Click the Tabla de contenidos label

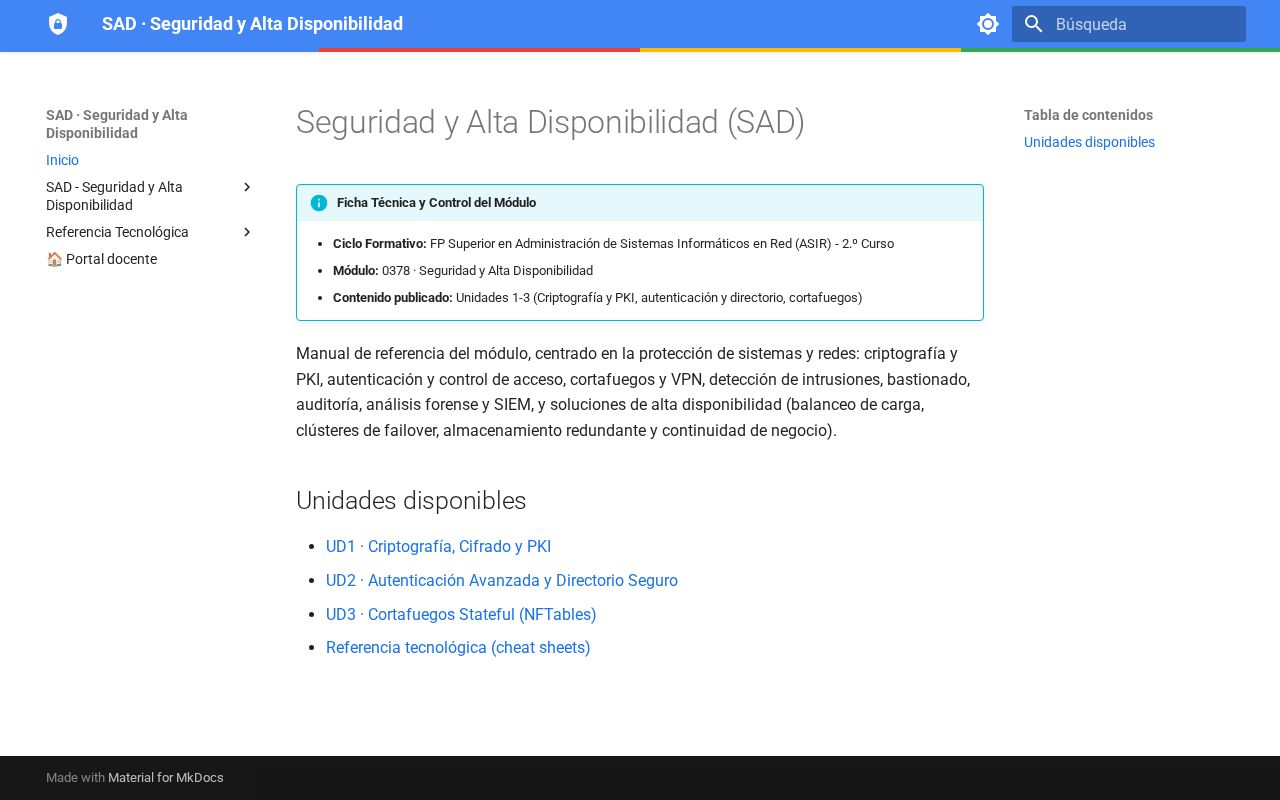1088,115
